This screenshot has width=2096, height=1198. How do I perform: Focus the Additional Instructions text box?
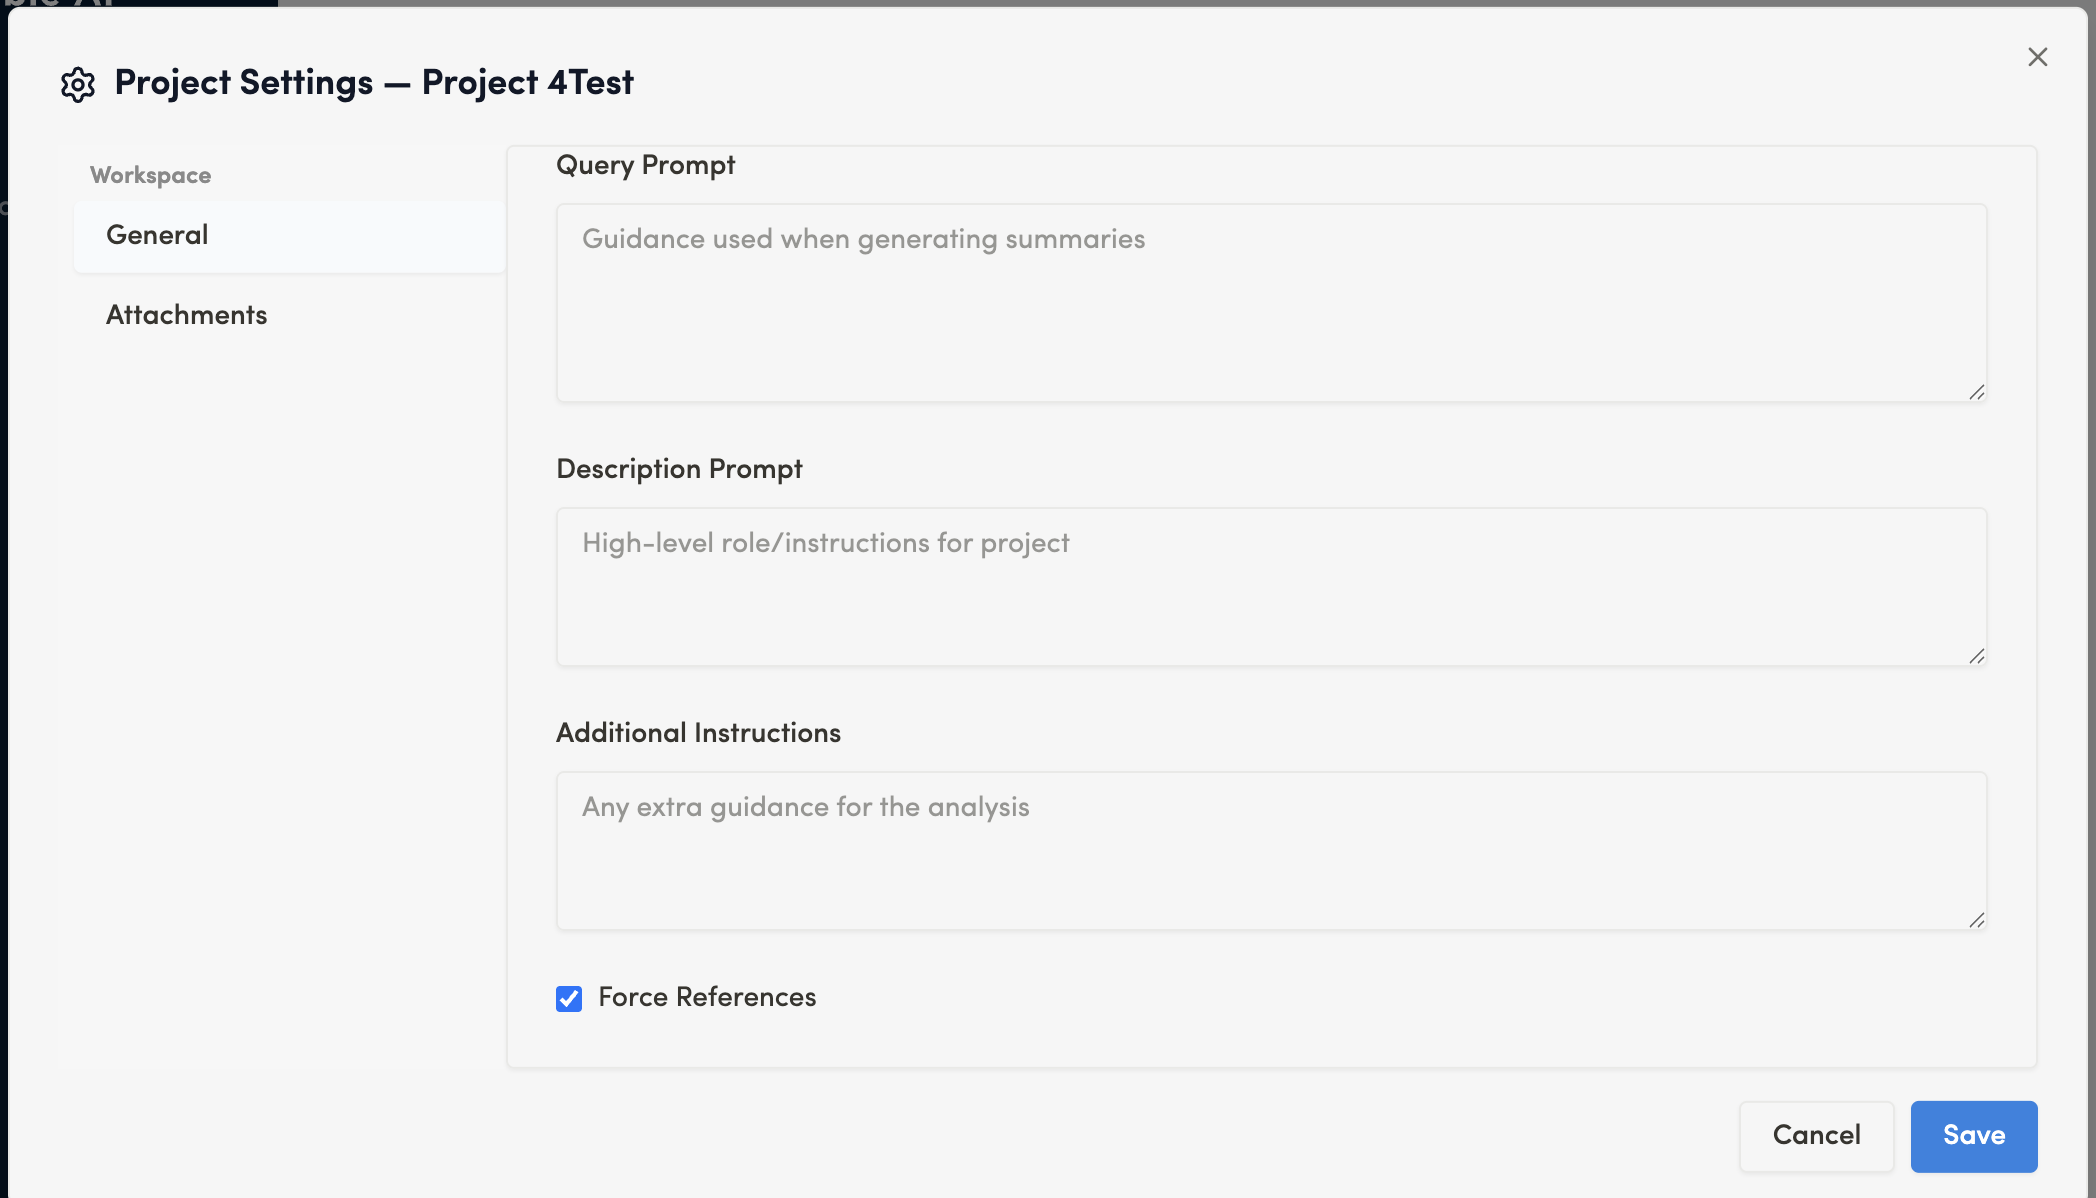[1270, 850]
